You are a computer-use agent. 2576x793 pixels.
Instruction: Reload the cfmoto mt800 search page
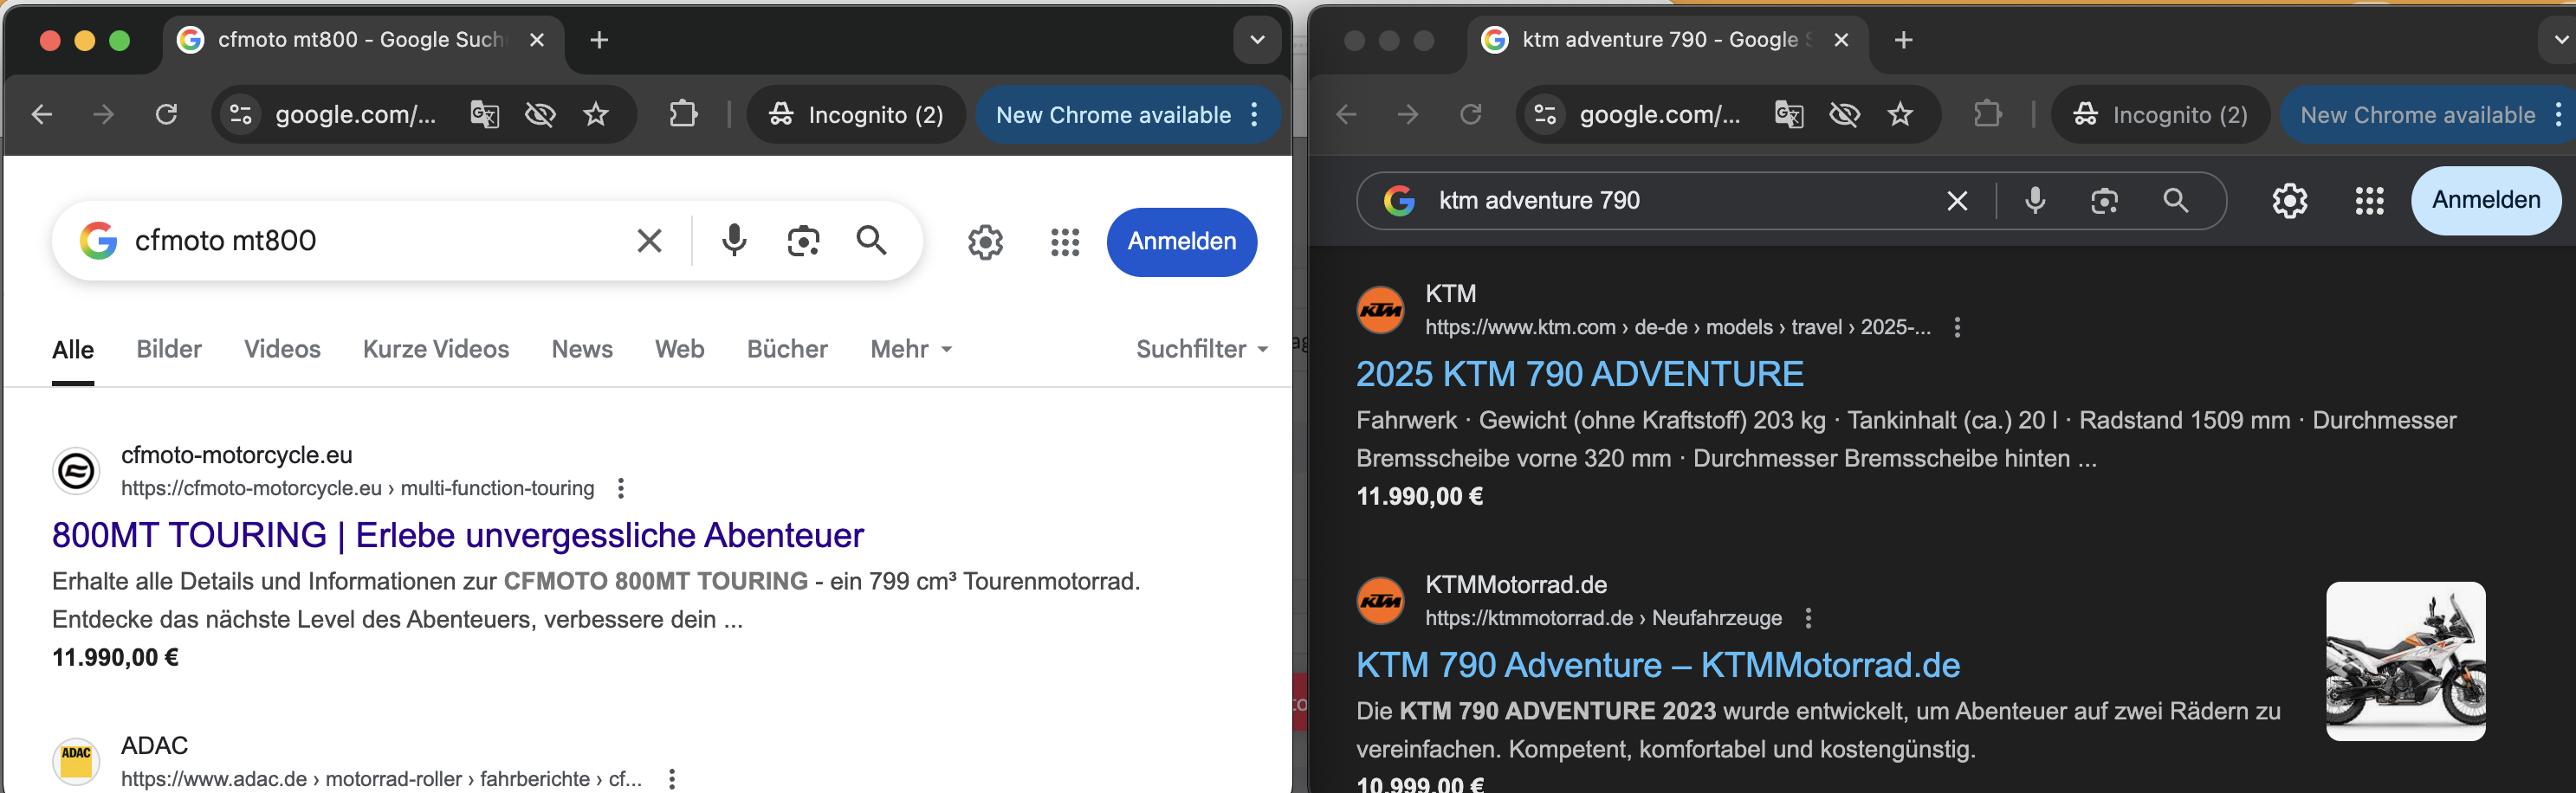(166, 115)
